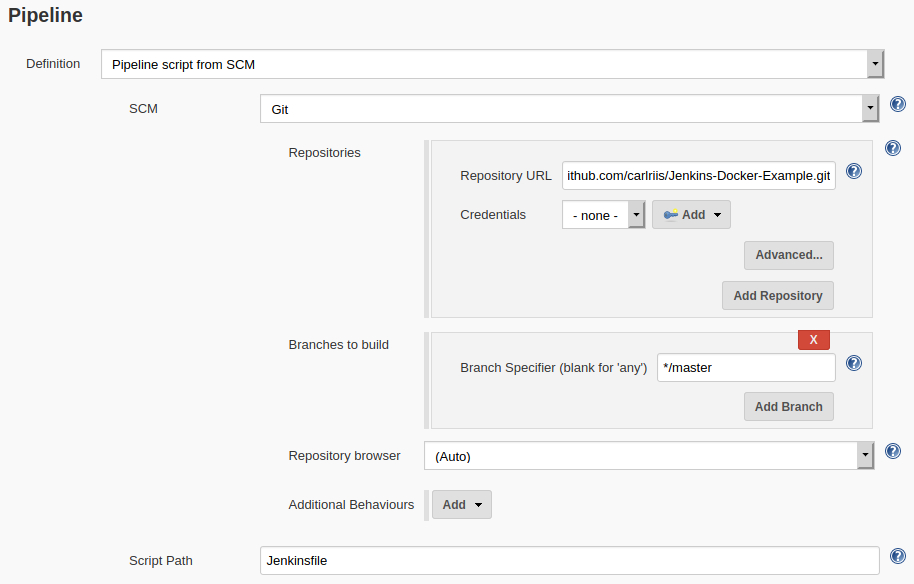Image resolution: width=914 pixels, height=584 pixels.
Task: Open the Additional Behaviours Add menu
Action: tap(461, 505)
